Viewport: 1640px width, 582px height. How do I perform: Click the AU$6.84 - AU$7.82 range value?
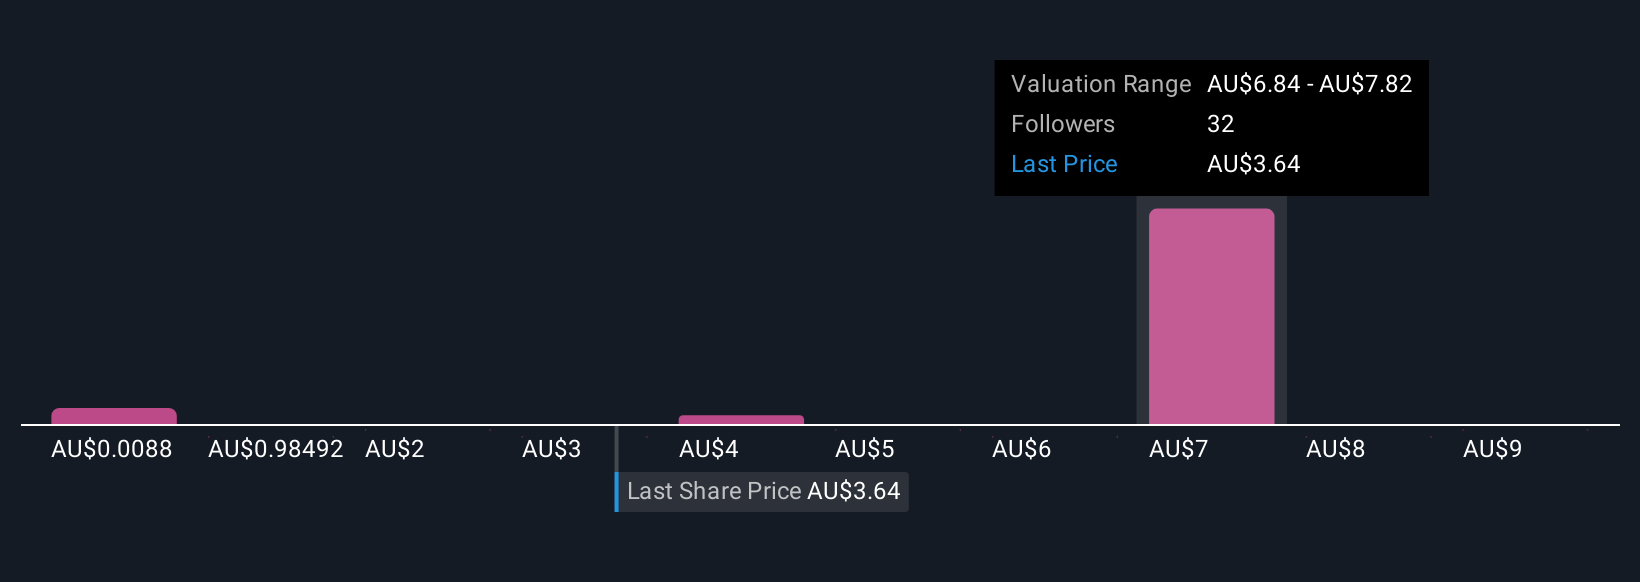pyautogui.click(x=1310, y=84)
